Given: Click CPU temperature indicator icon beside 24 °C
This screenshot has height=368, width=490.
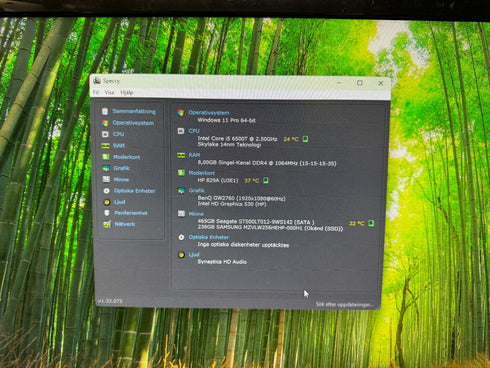Looking at the screenshot, I should pyautogui.click(x=305, y=139).
